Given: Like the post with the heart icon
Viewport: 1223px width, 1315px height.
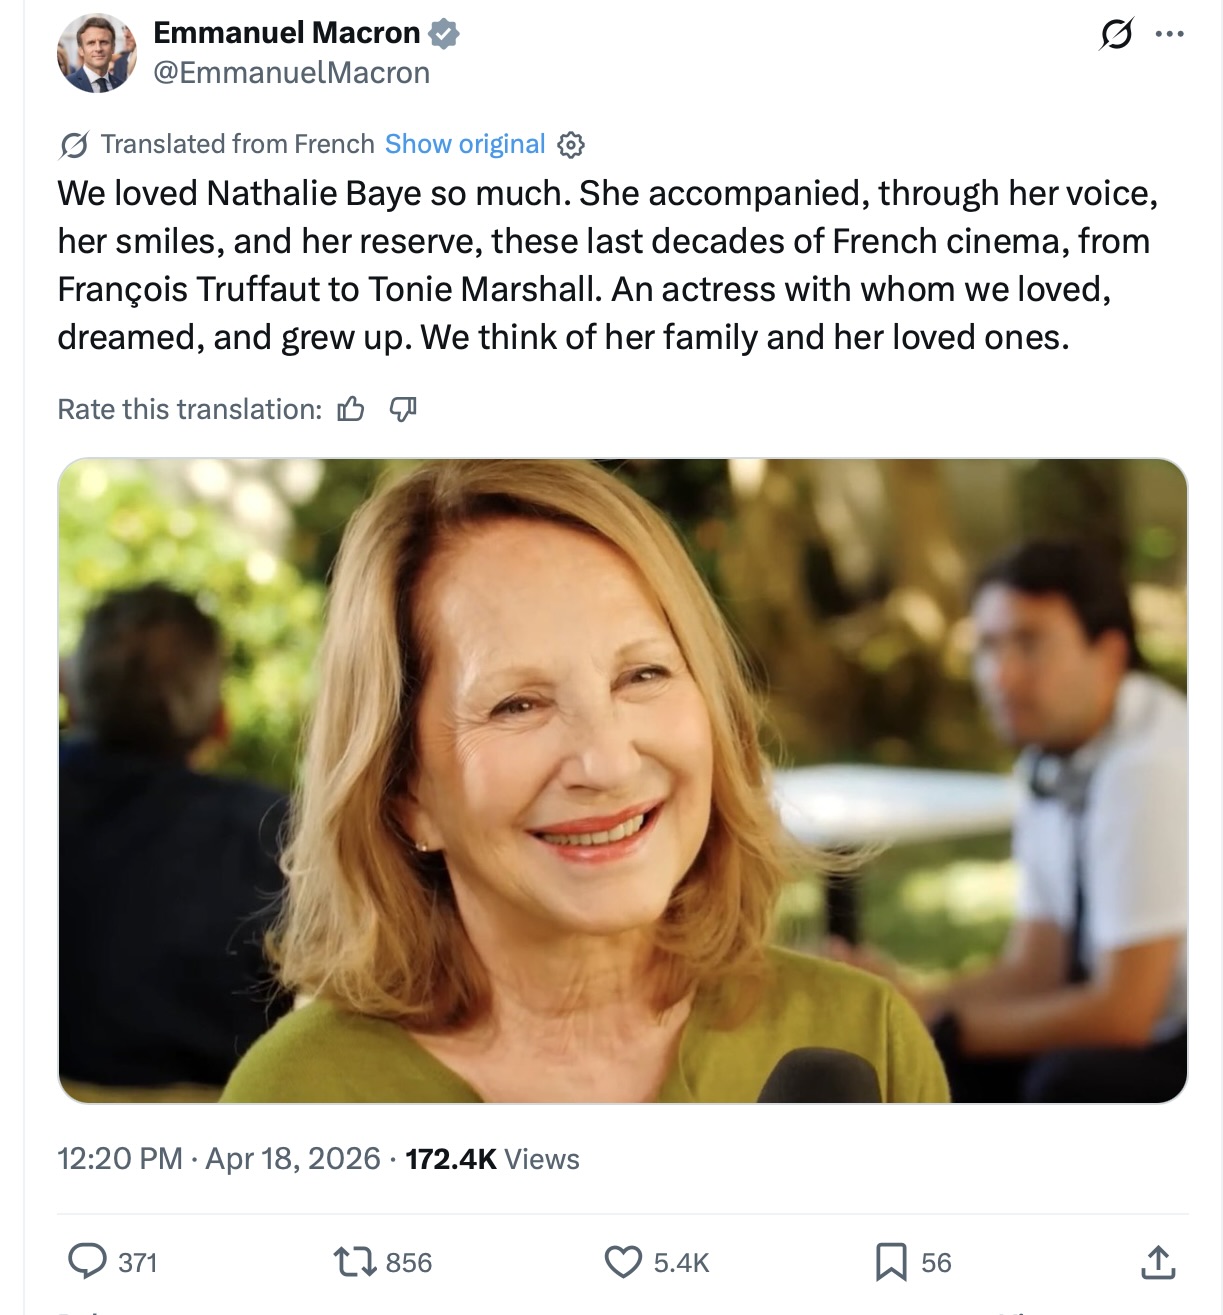Looking at the screenshot, I should pyautogui.click(x=623, y=1262).
